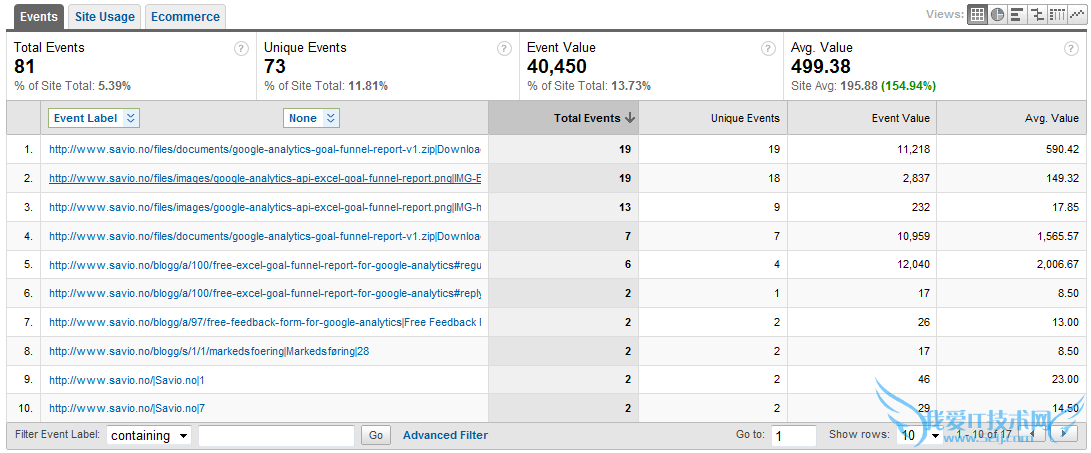Select the comparison view icon

pos(1037,15)
